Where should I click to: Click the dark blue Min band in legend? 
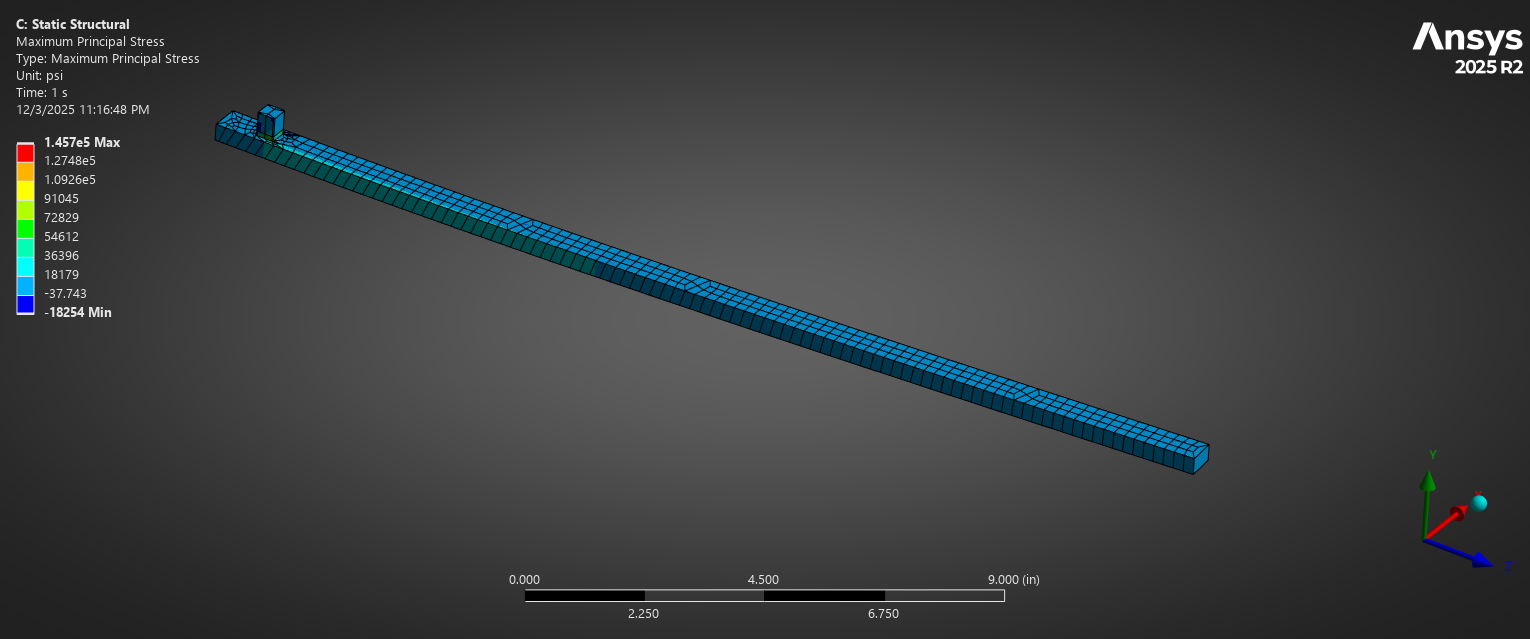coord(25,305)
